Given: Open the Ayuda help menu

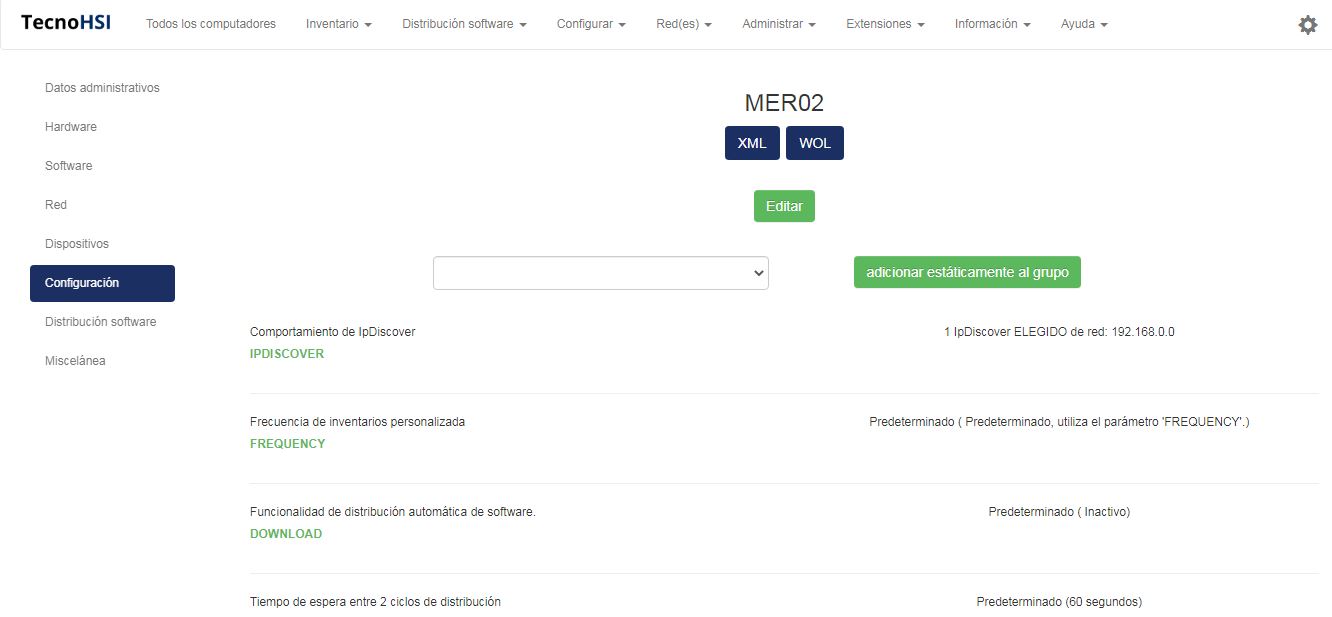Looking at the screenshot, I should 1083,24.
